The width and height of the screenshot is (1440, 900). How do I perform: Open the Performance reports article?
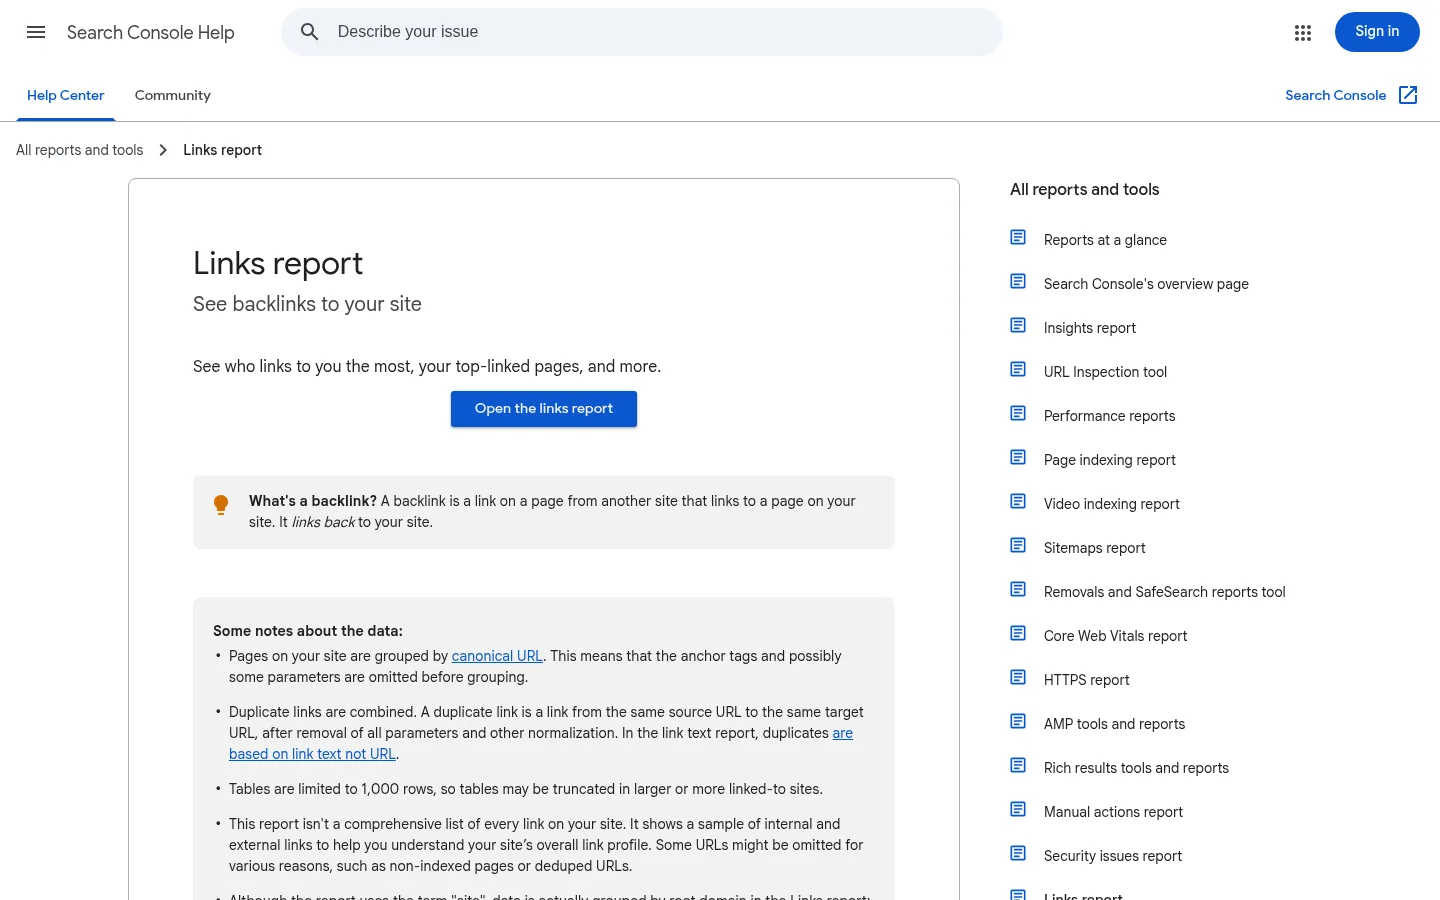pyautogui.click(x=1109, y=416)
